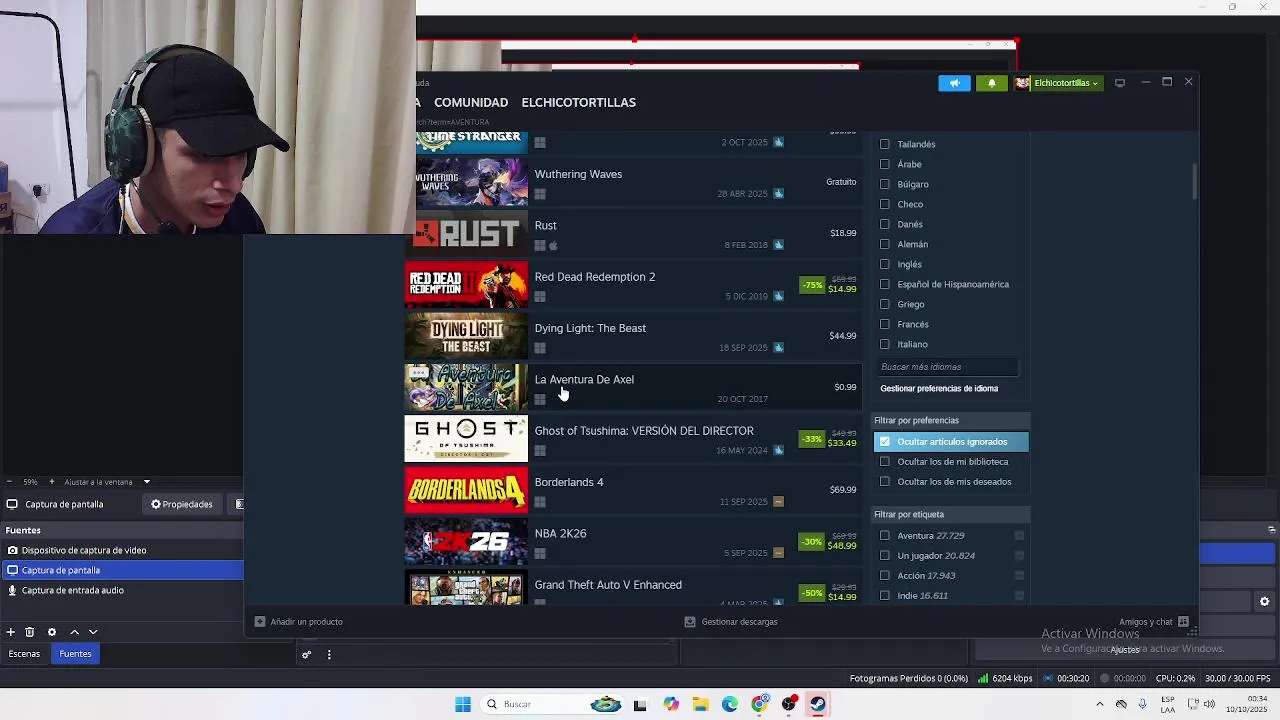
Task: Check Ocultar los de mi biblioteca
Action: pyautogui.click(x=884, y=461)
